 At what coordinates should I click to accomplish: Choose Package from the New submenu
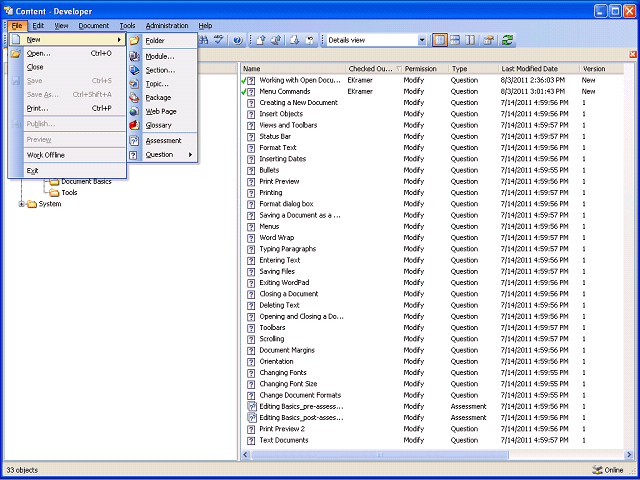(x=163, y=98)
